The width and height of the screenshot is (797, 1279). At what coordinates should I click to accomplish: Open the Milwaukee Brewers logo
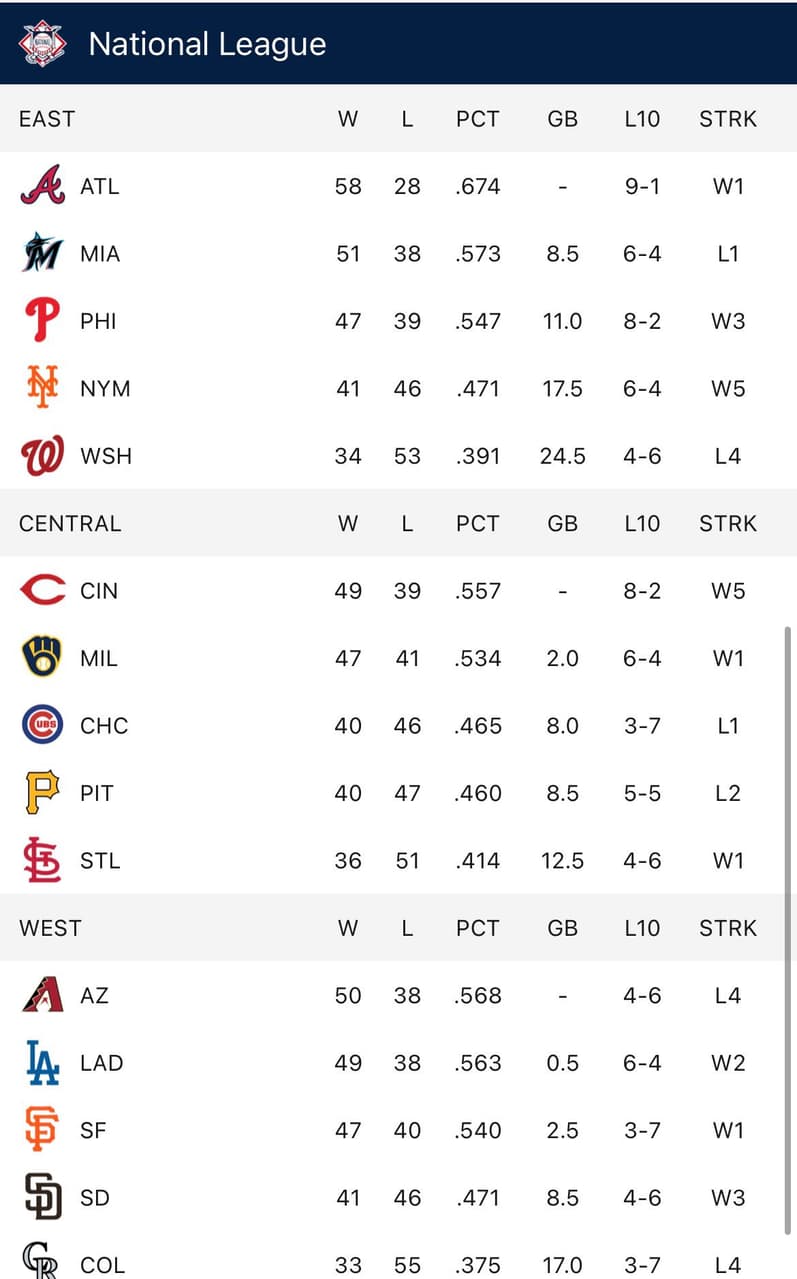click(42, 658)
